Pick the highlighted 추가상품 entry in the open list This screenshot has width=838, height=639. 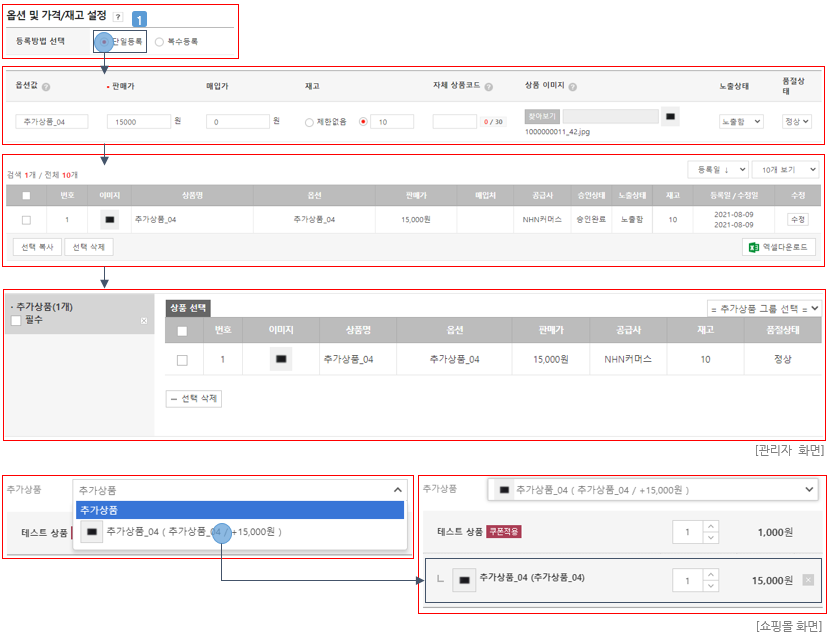coord(240,510)
